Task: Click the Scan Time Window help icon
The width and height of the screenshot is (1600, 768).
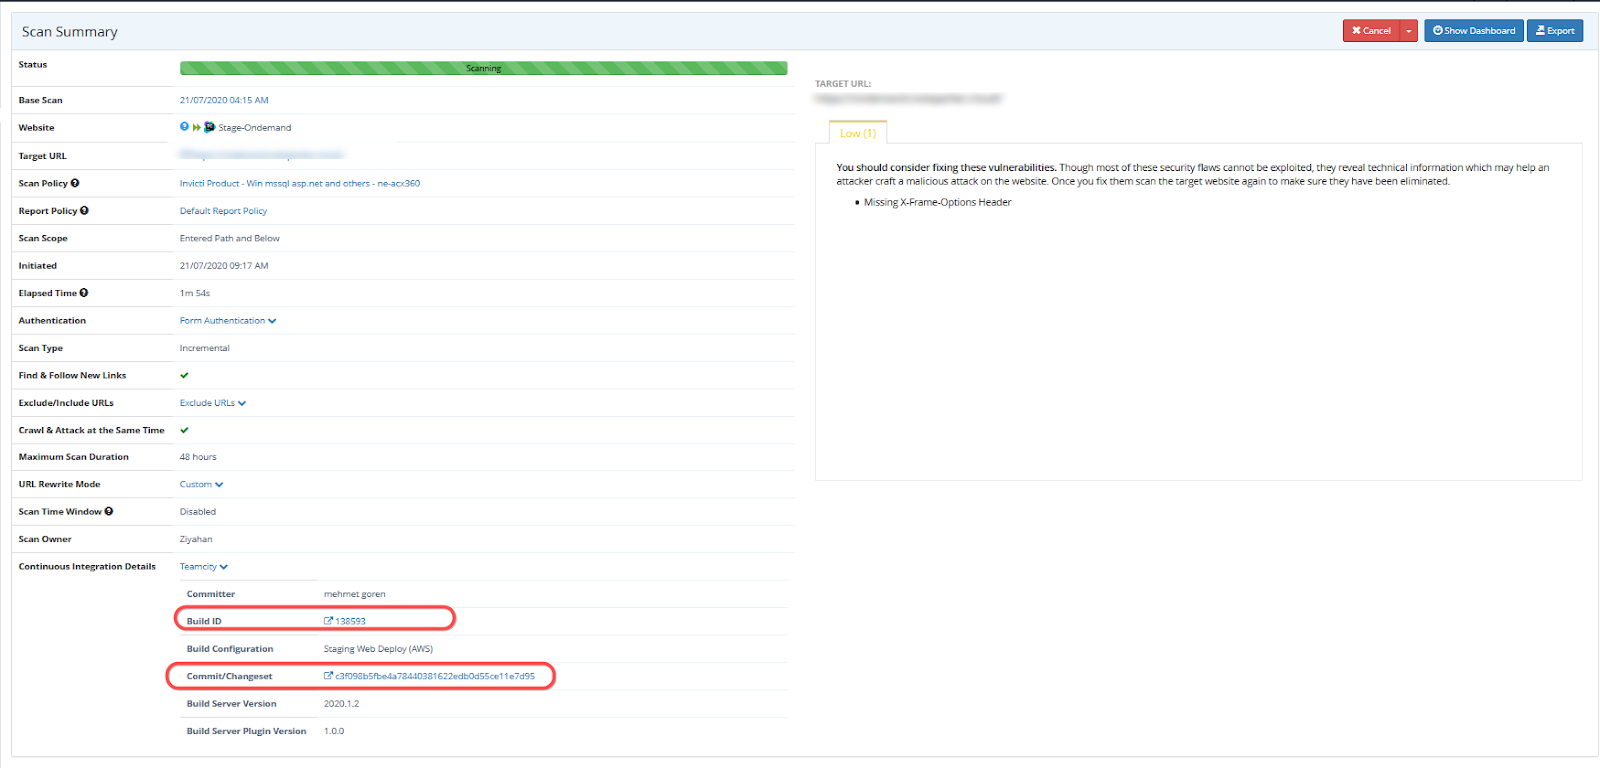Action: (109, 511)
